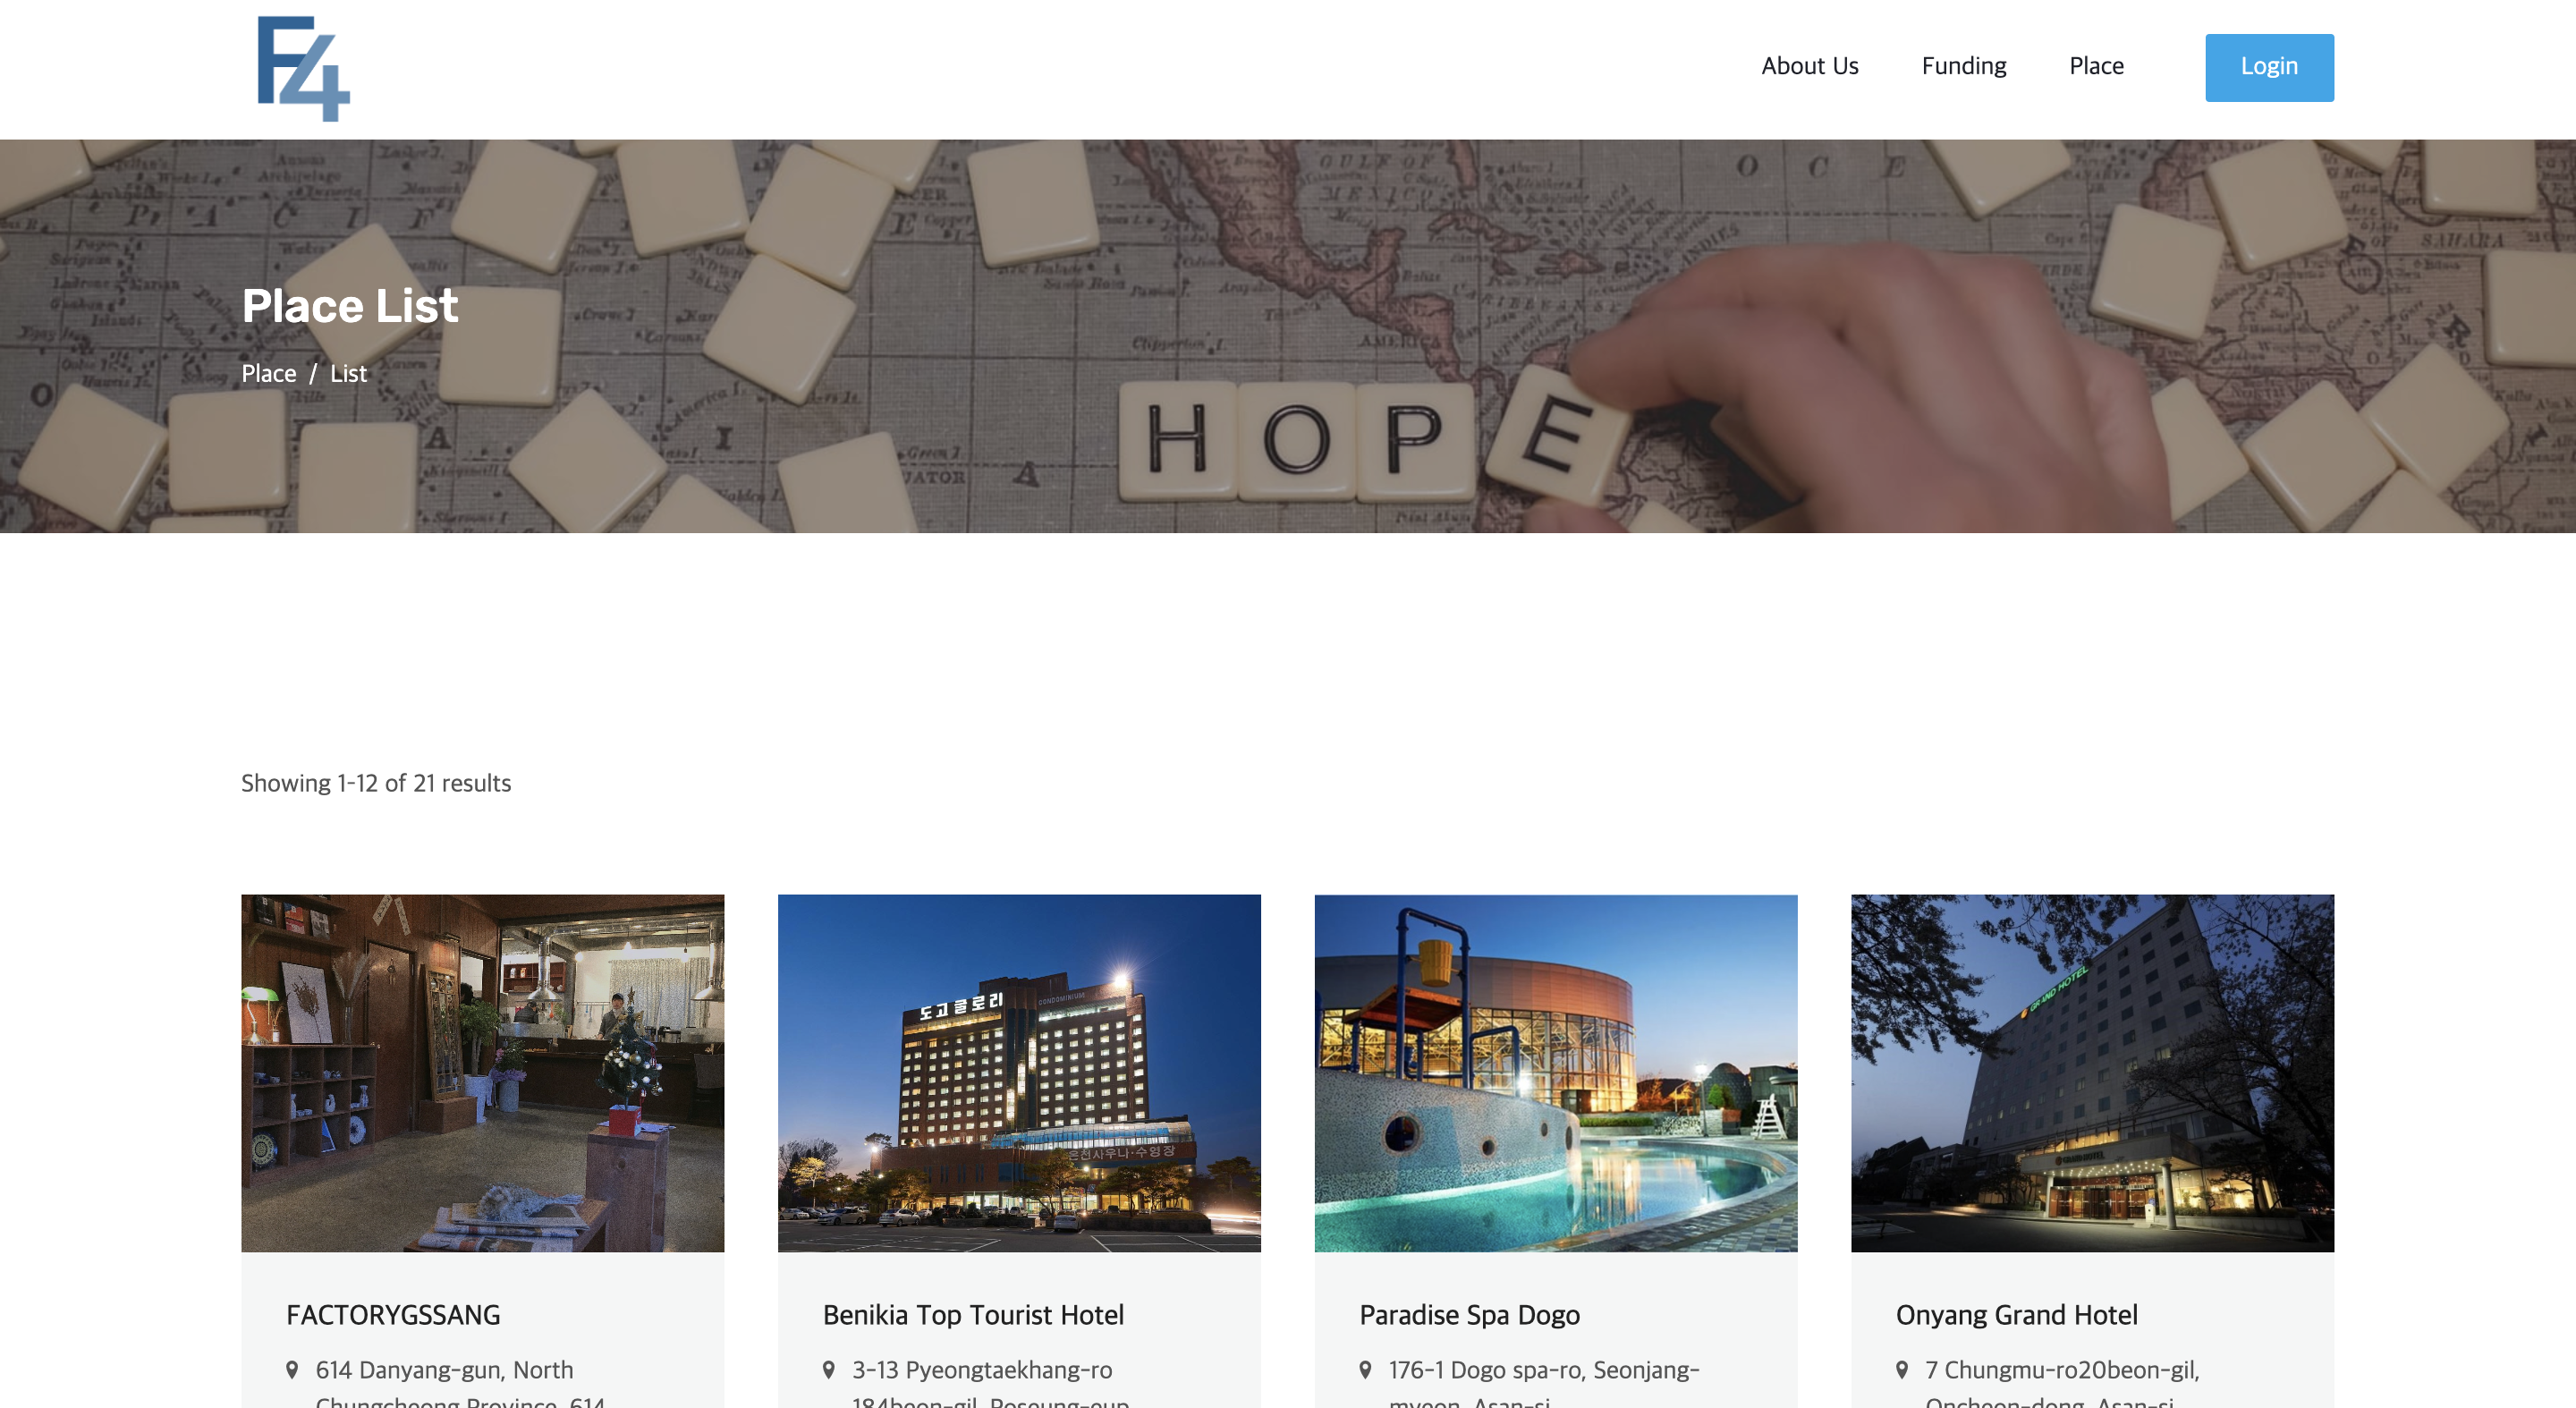This screenshot has width=2576, height=1408.
Task: Click location pin under Paradise Spa Dogo
Action: [x=1365, y=1369]
